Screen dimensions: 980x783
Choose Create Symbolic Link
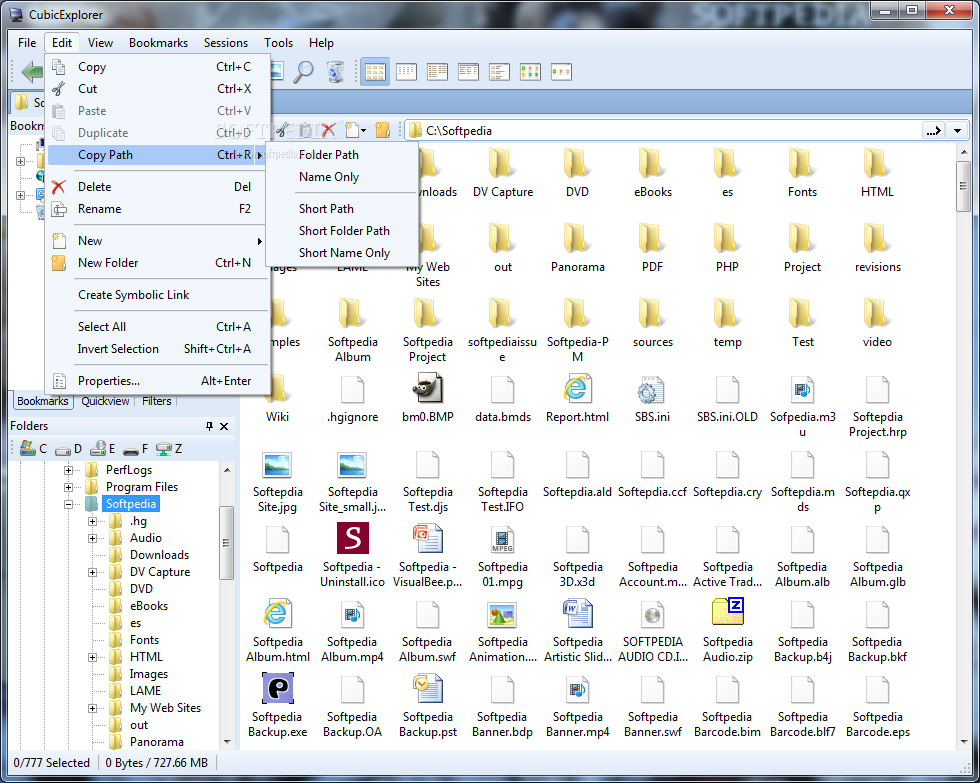[x=158, y=295]
